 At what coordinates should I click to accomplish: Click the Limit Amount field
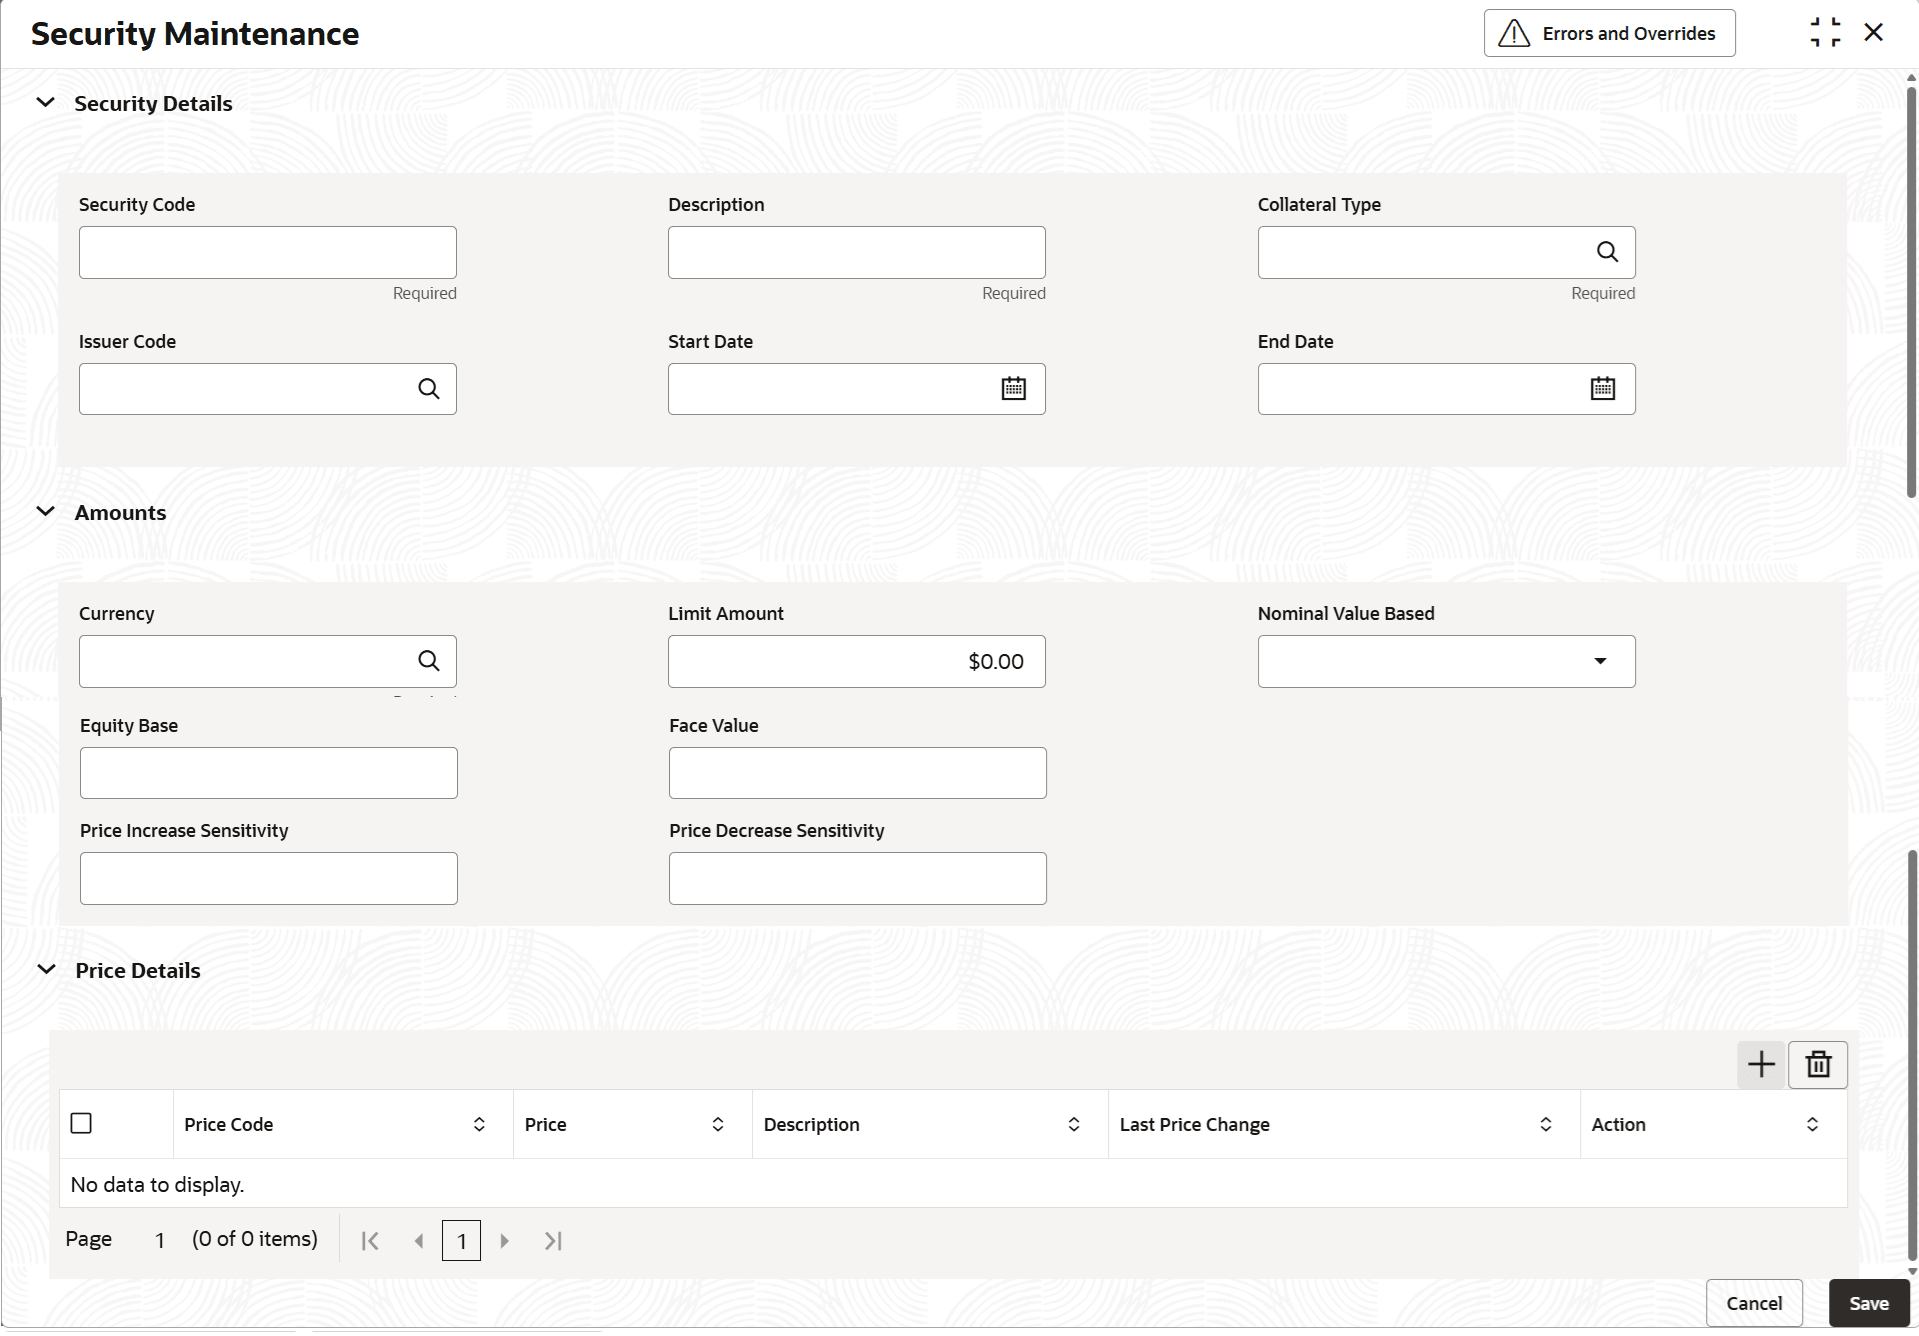(x=857, y=661)
